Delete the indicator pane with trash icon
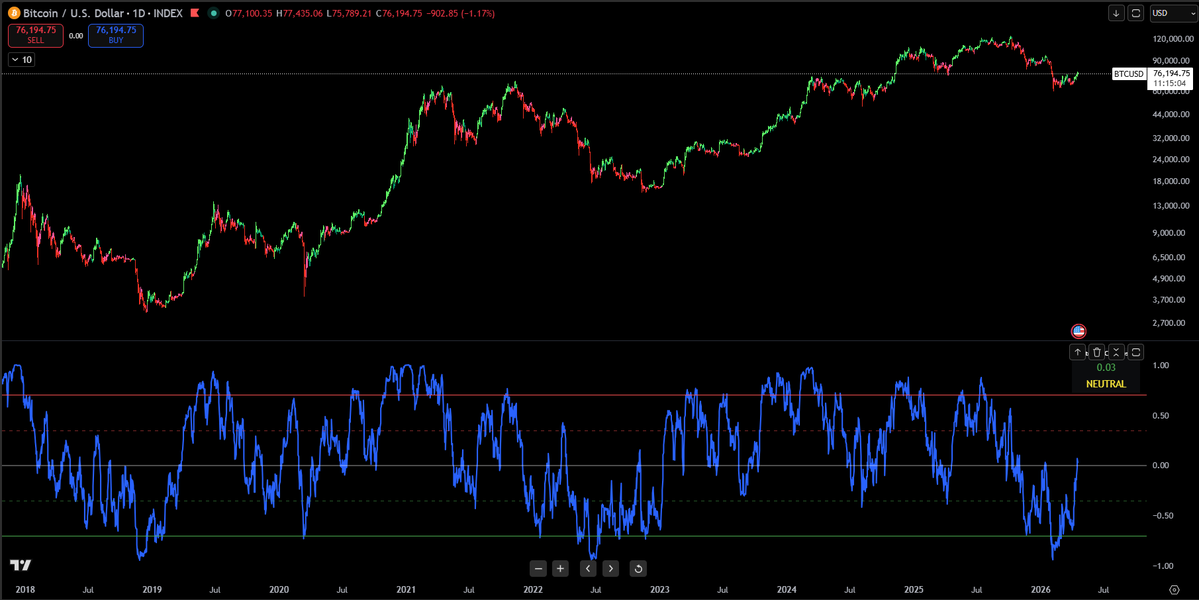Viewport: 1199px width, 600px height. pos(1097,352)
